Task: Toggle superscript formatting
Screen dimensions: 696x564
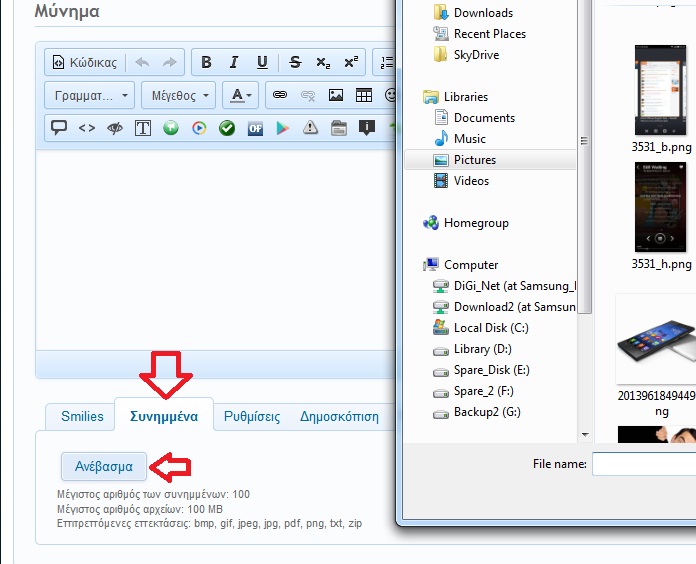Action: click(x=351, y=62)
